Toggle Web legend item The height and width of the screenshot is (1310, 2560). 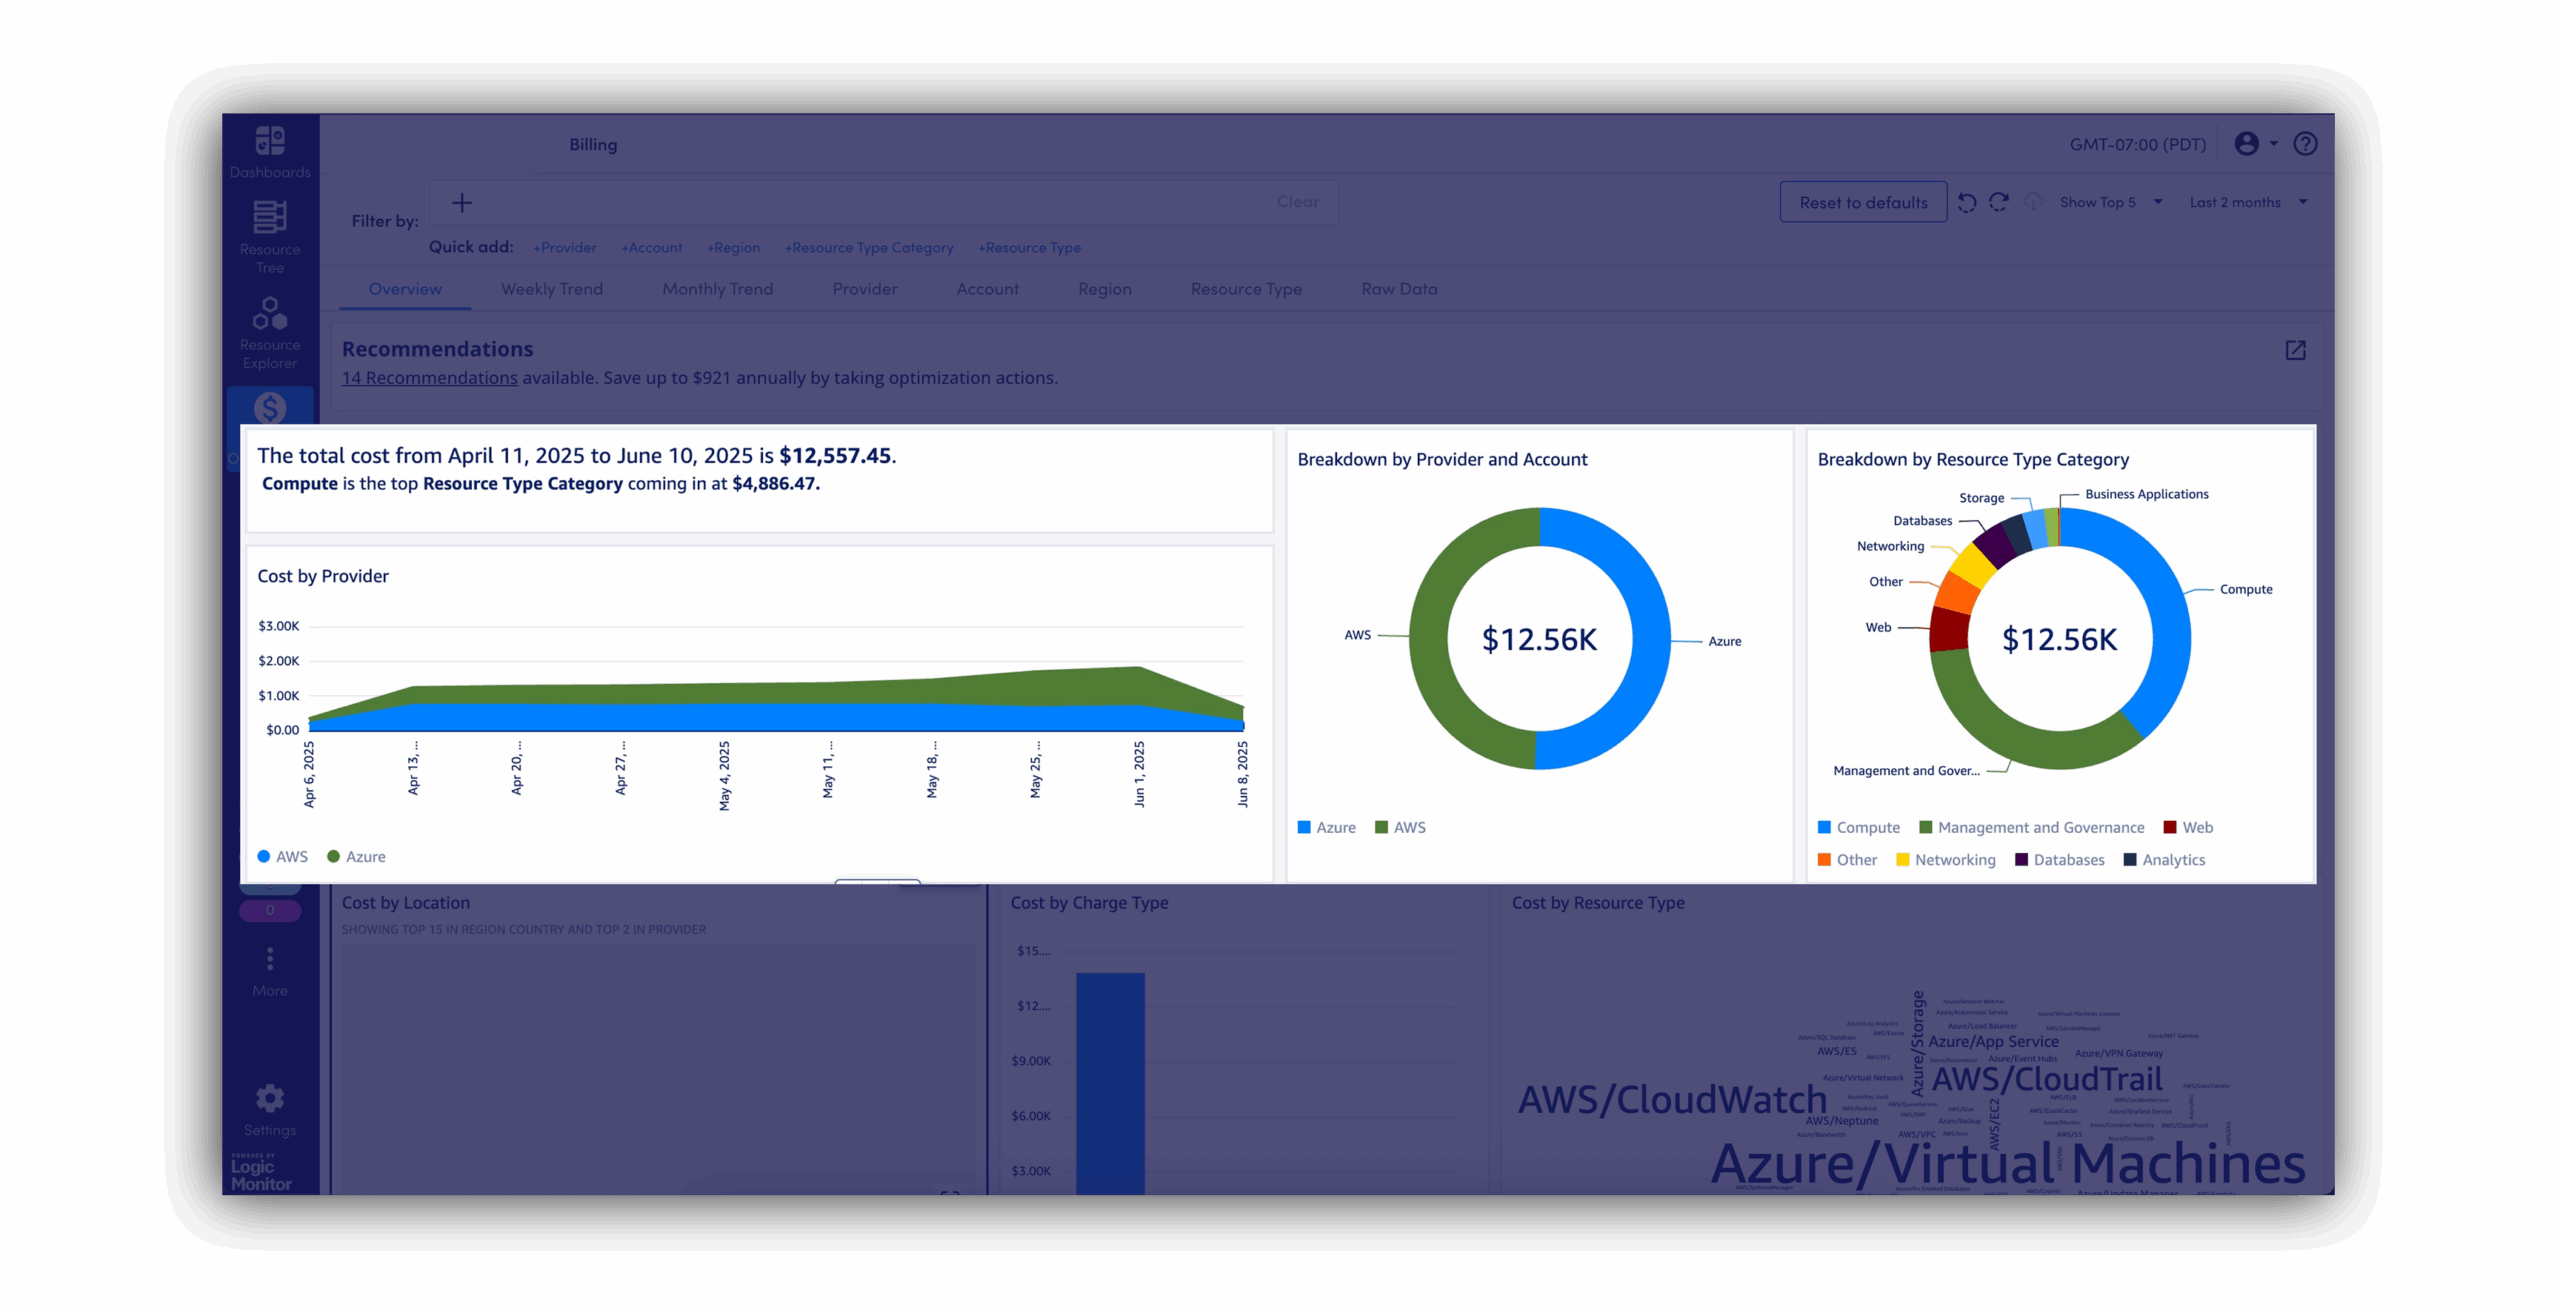coord(2189,828)
